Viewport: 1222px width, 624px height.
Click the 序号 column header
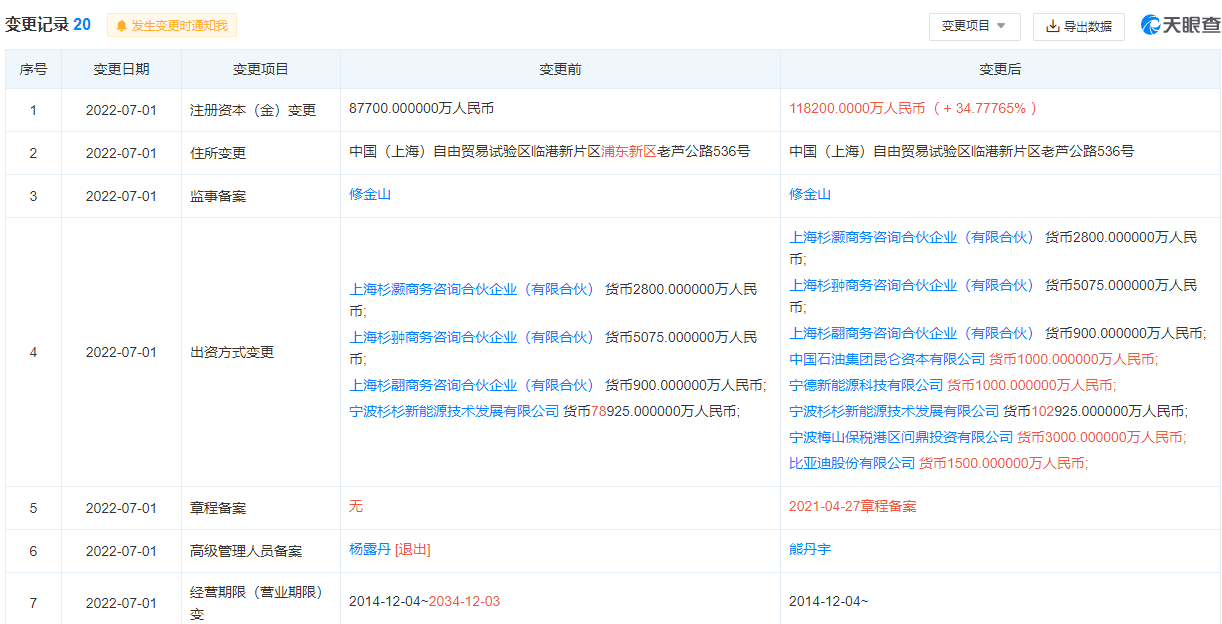tap(33, 69)
